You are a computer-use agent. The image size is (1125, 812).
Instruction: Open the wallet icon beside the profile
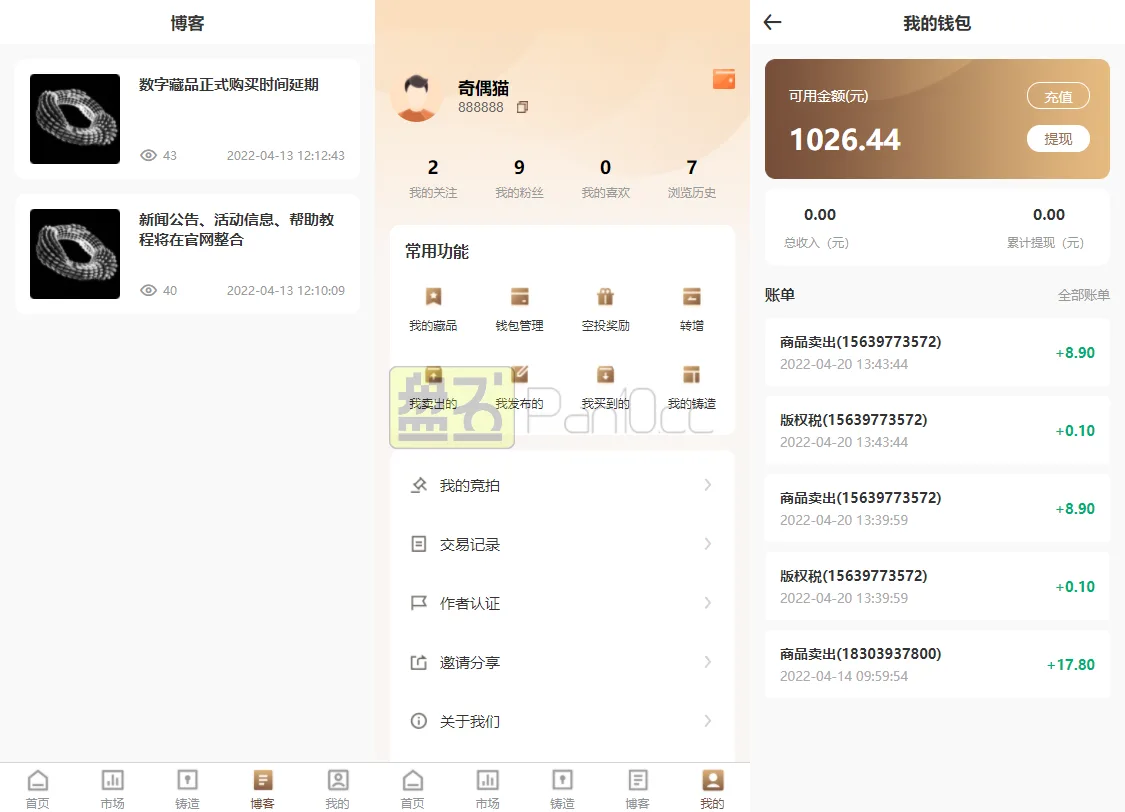723,79
